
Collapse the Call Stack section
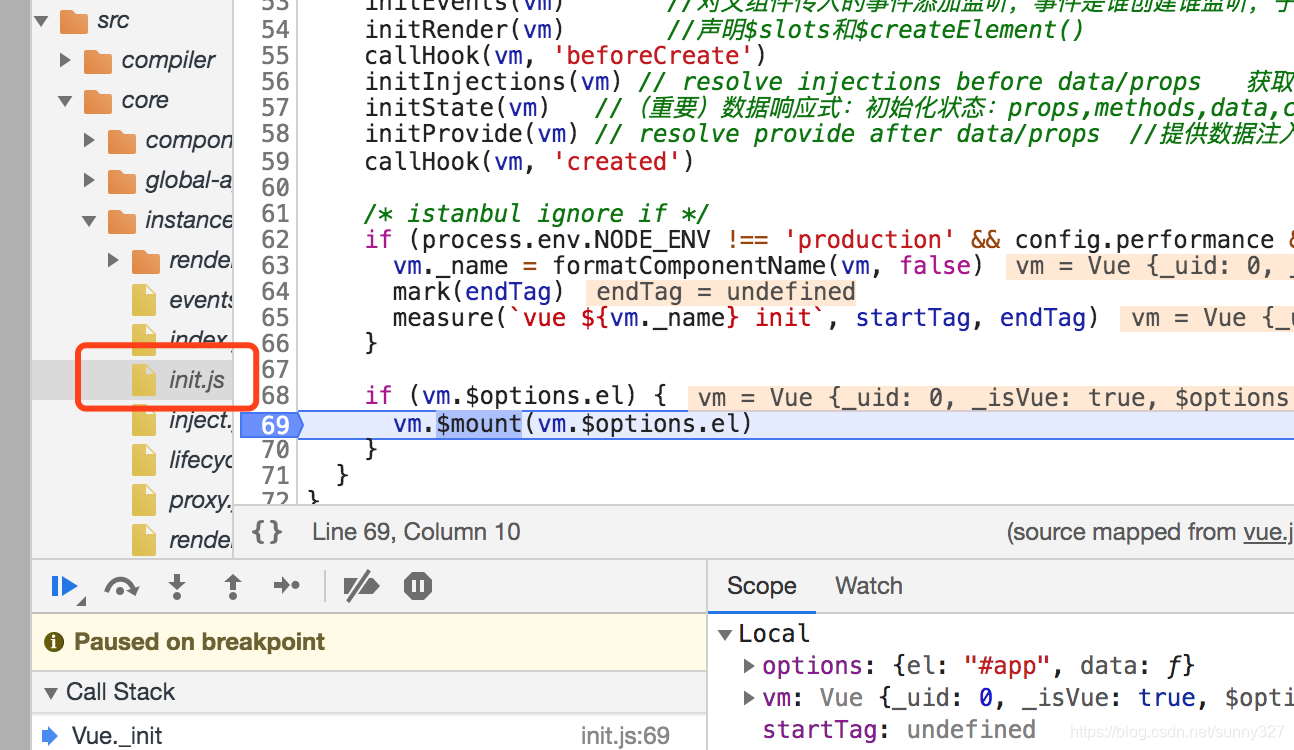click(x=51, y=692)
